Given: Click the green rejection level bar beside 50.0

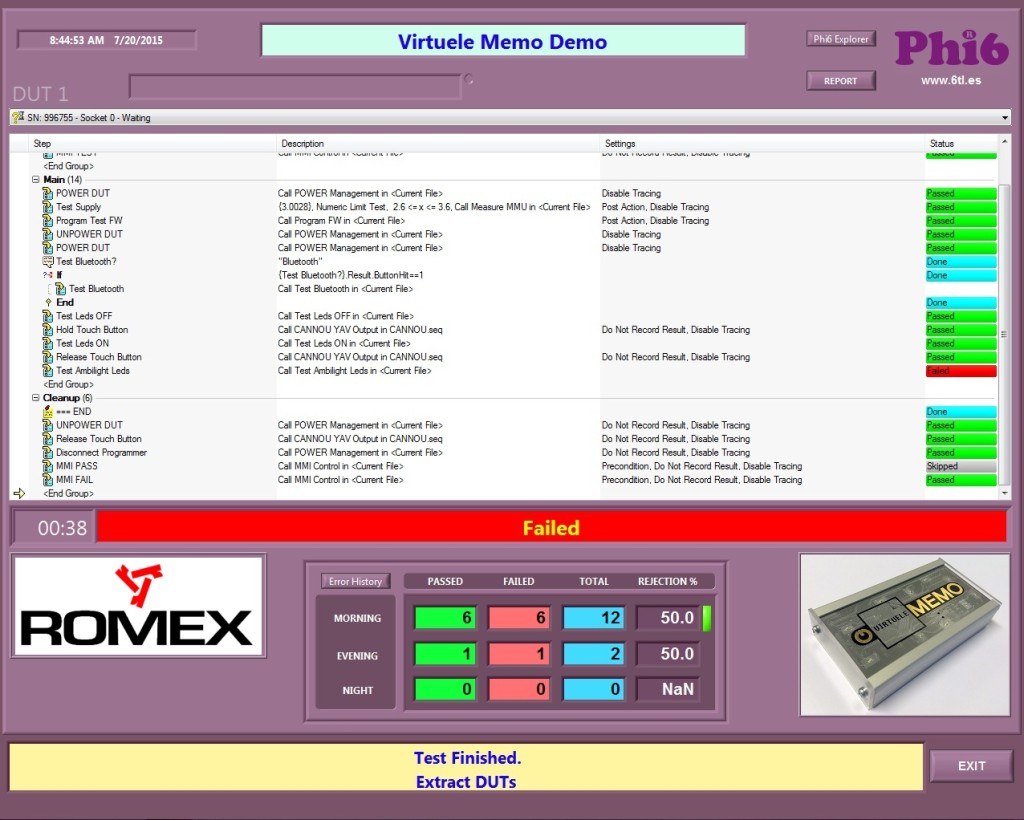Looking at the screenshot, I should tap(708, 618).
